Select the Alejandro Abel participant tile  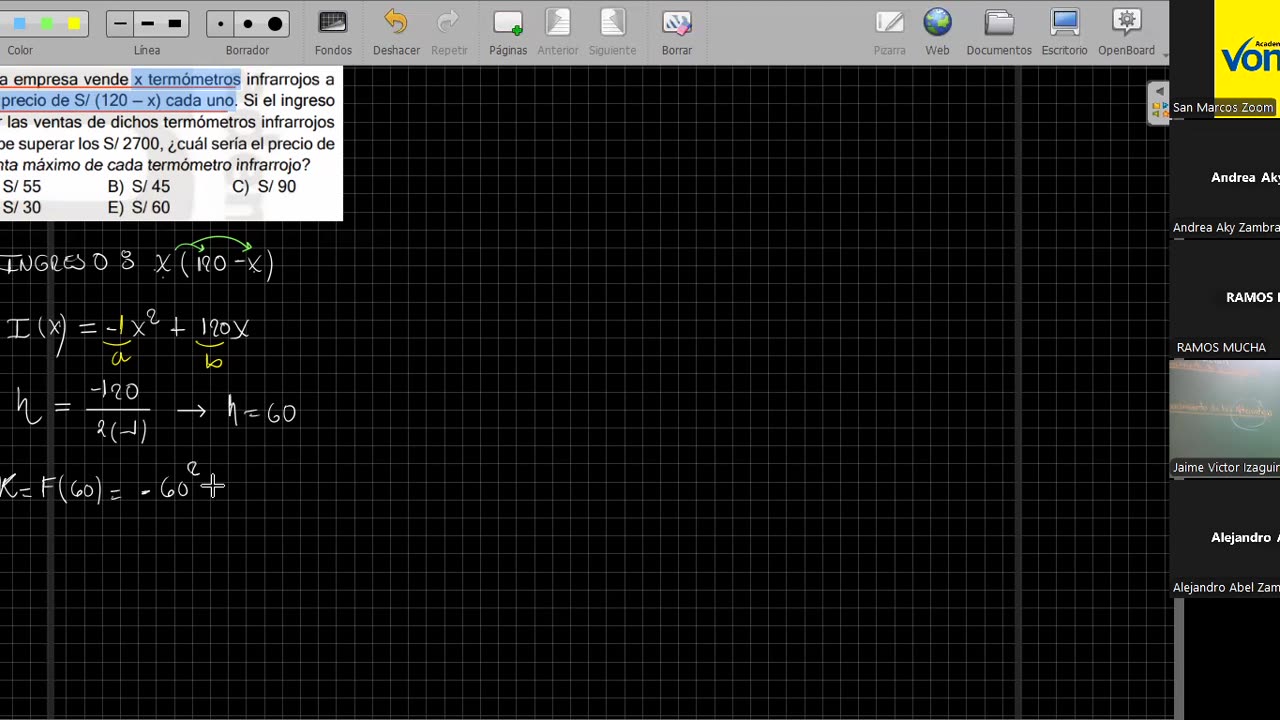pyautogui.click(x=1225, y=538)
